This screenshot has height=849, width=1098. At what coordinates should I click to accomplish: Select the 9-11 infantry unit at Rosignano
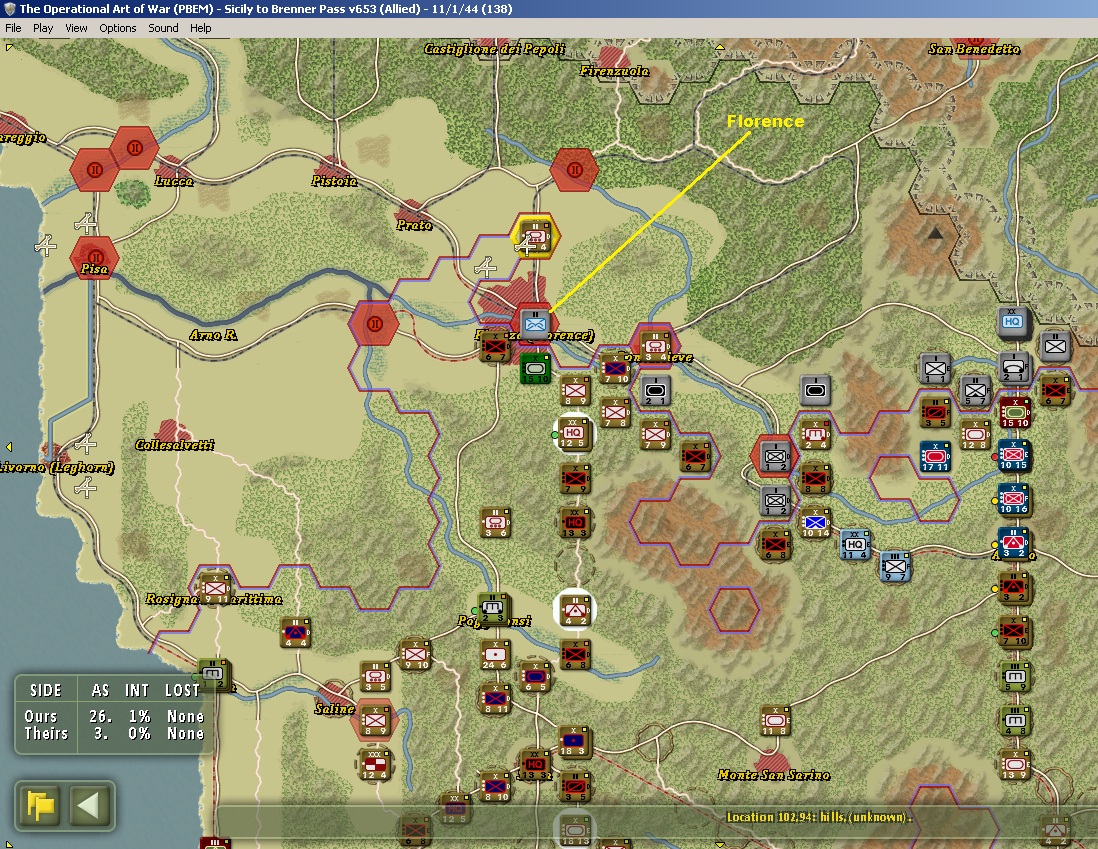tap(216, 588)
